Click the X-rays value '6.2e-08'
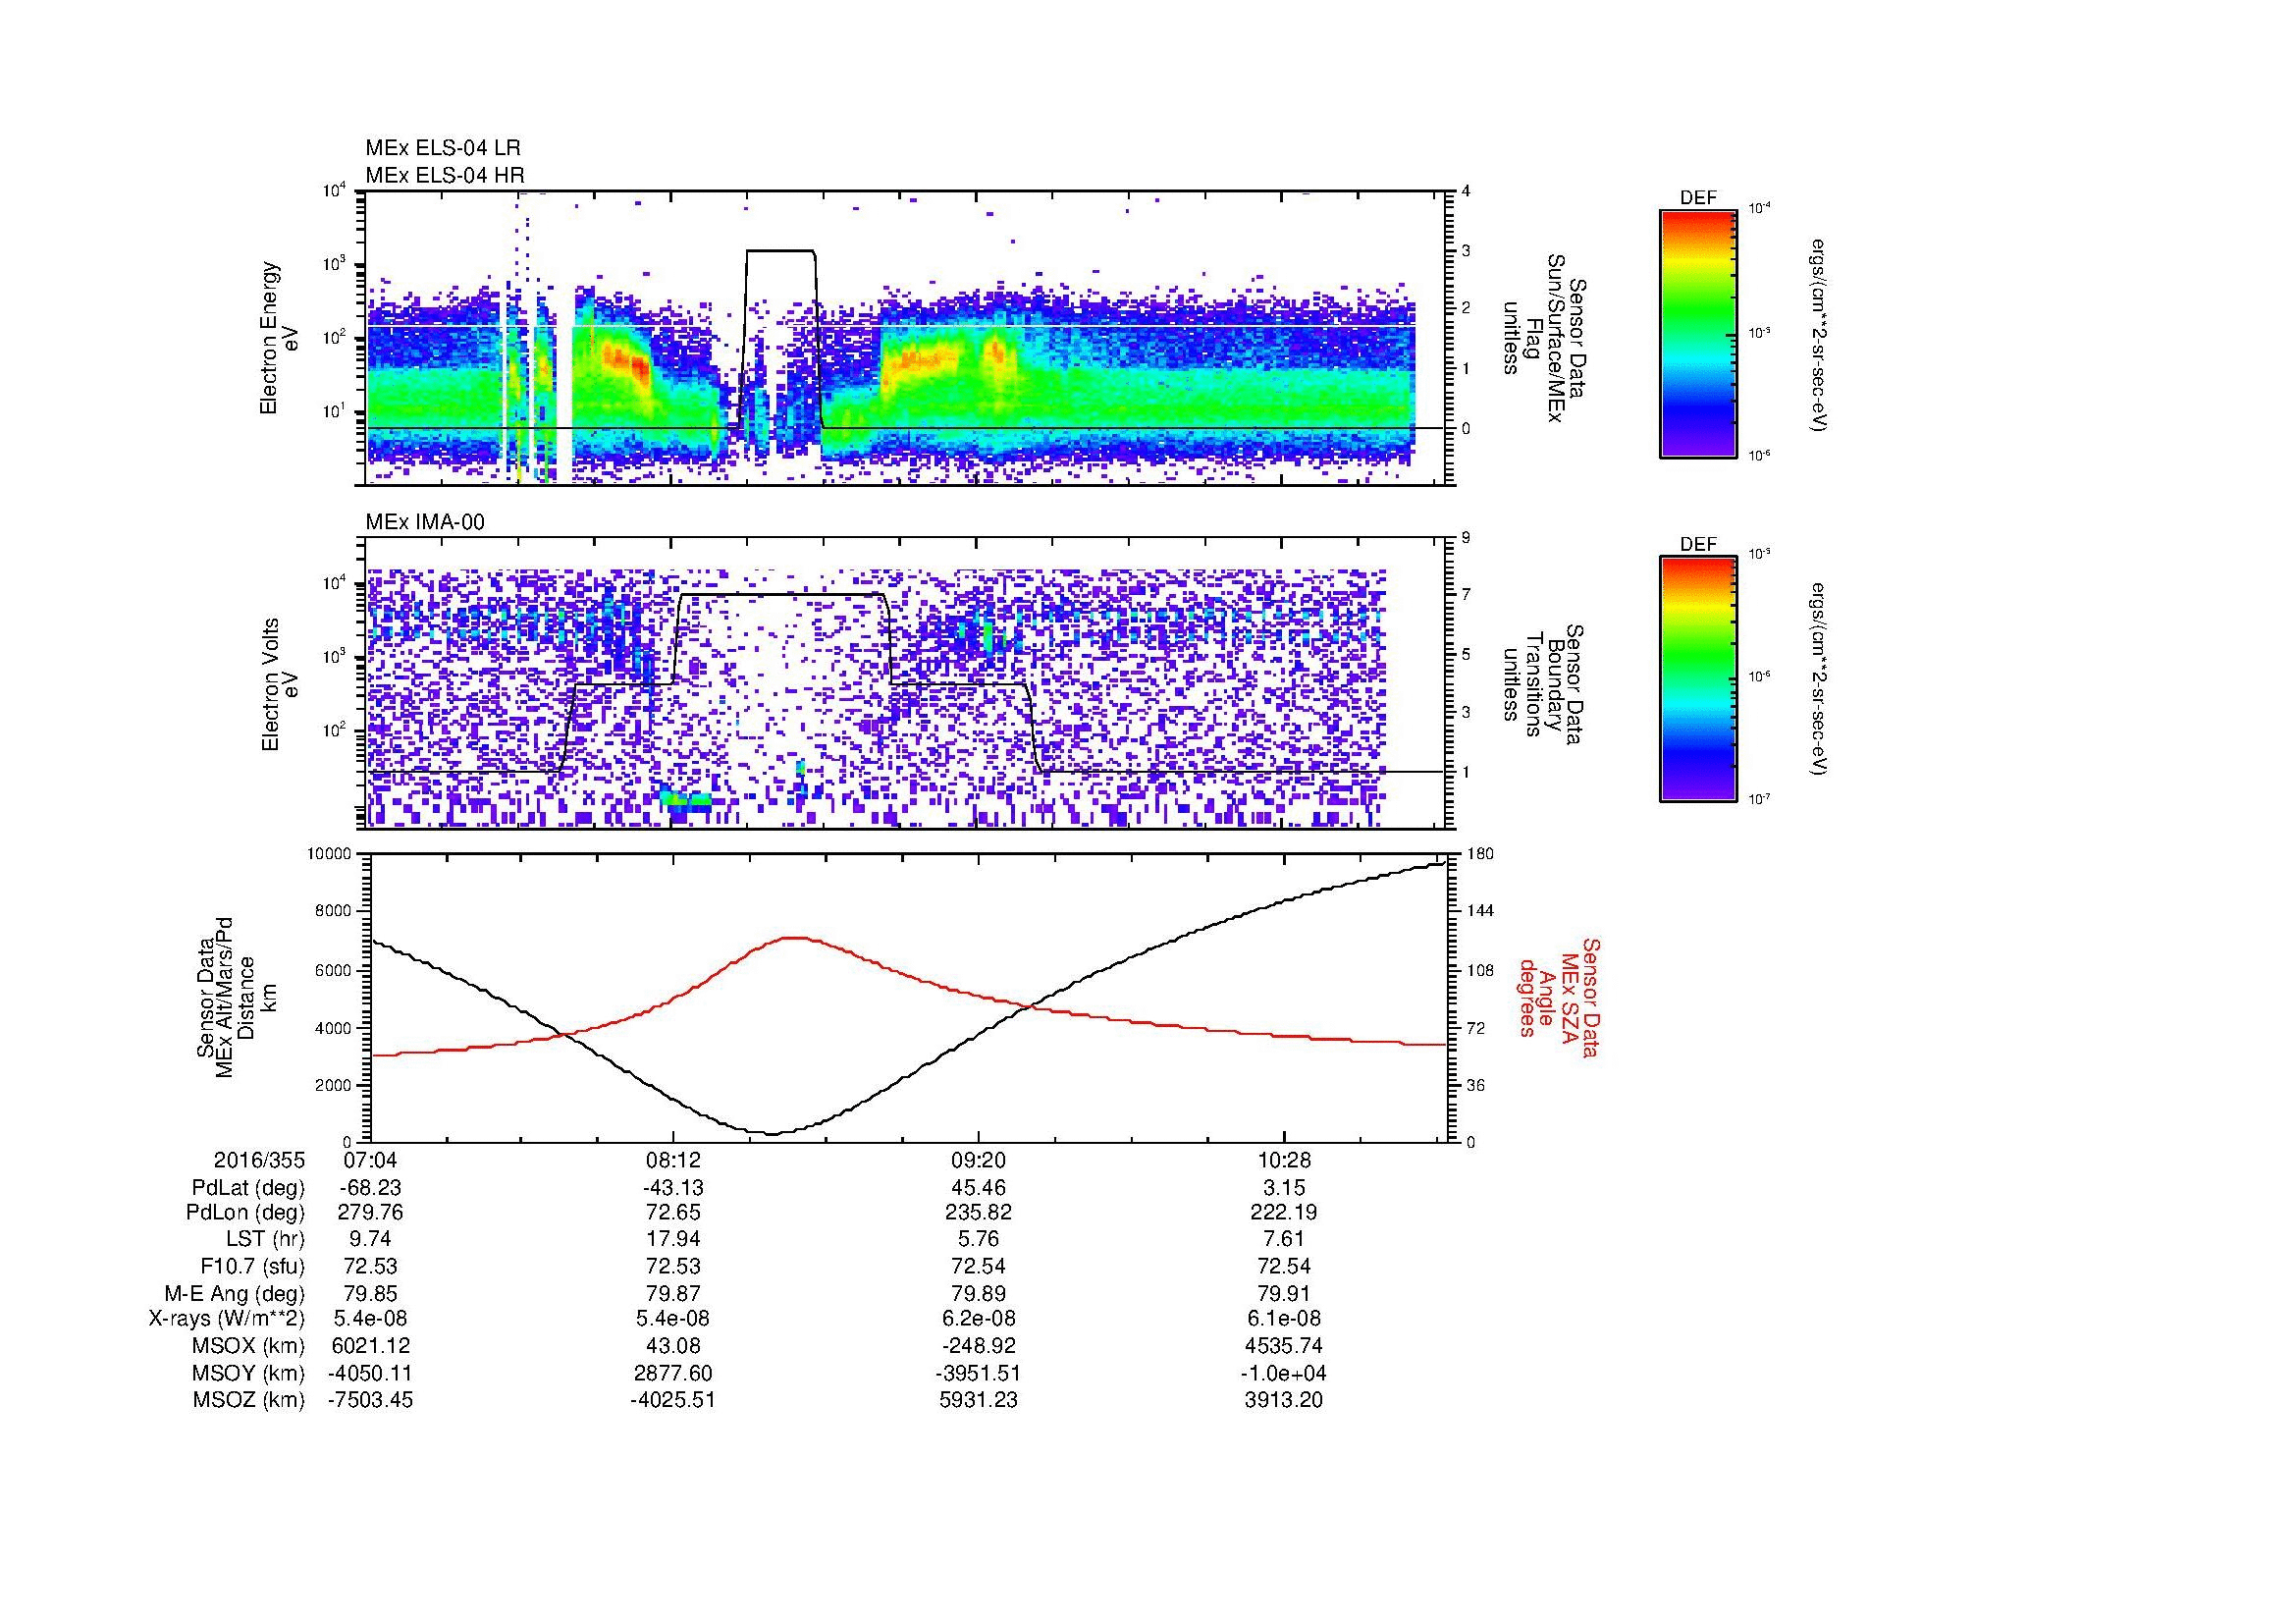 click(x=979, y=1320)
